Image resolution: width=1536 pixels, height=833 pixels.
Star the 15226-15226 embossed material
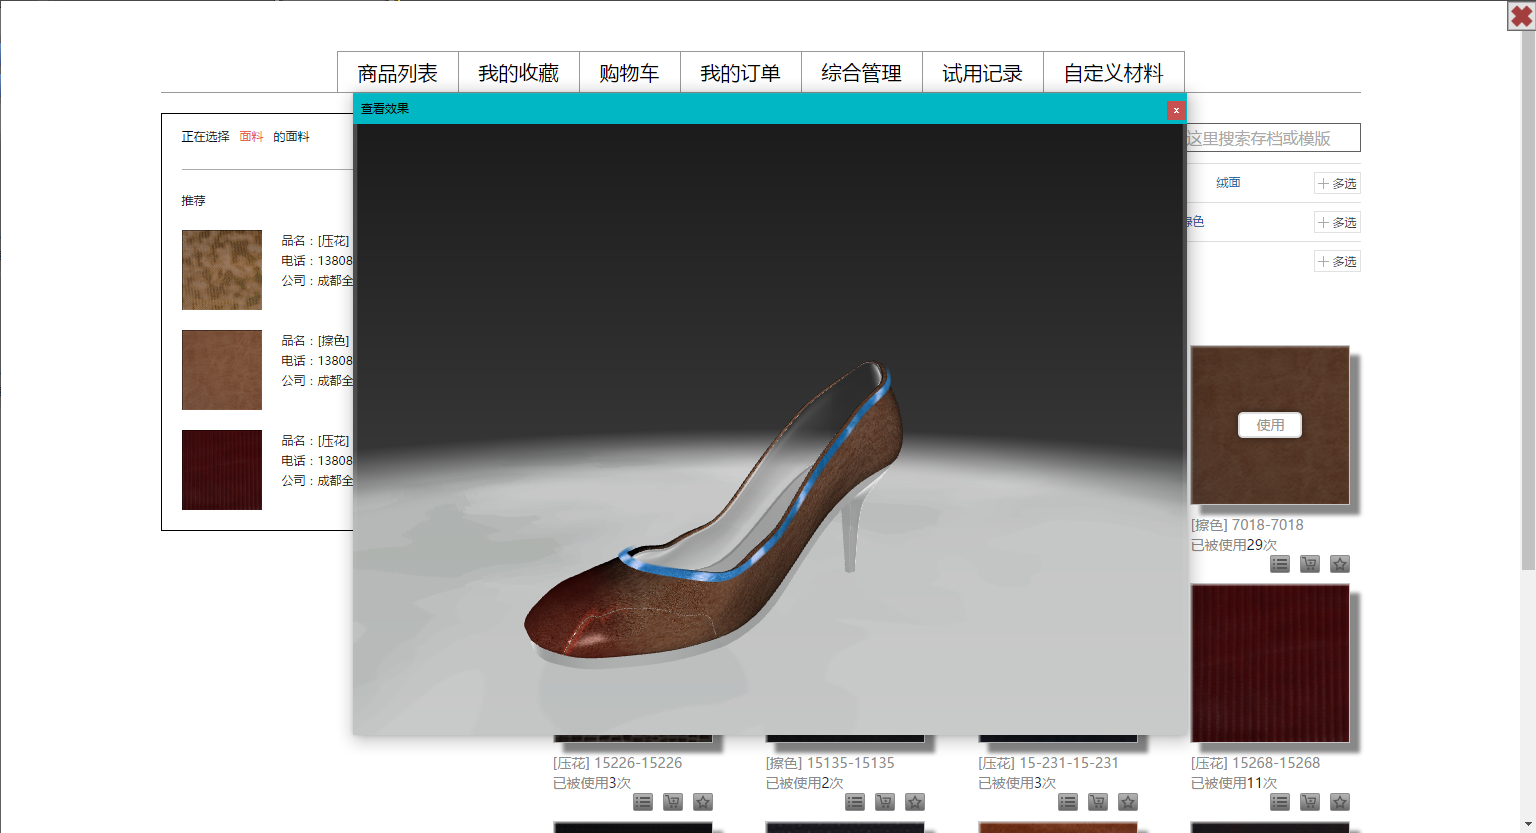(703, 802)
